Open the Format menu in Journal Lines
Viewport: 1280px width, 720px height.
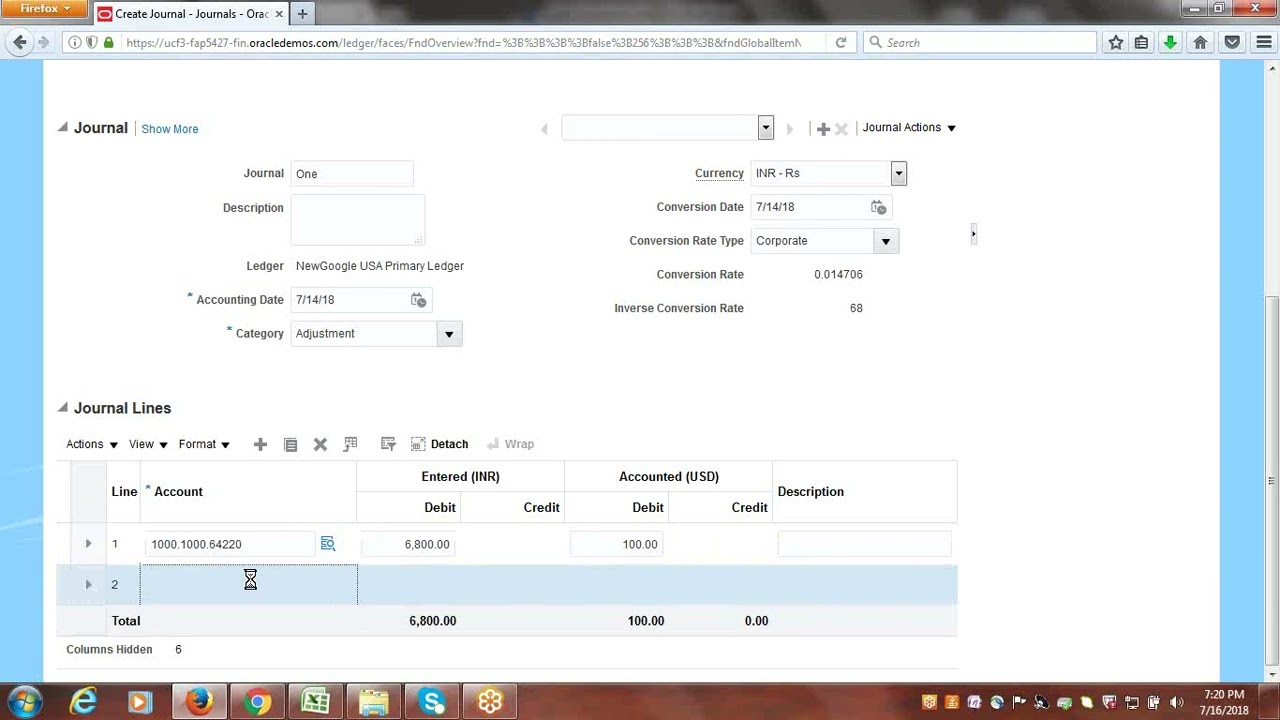[x=204, y=444]
